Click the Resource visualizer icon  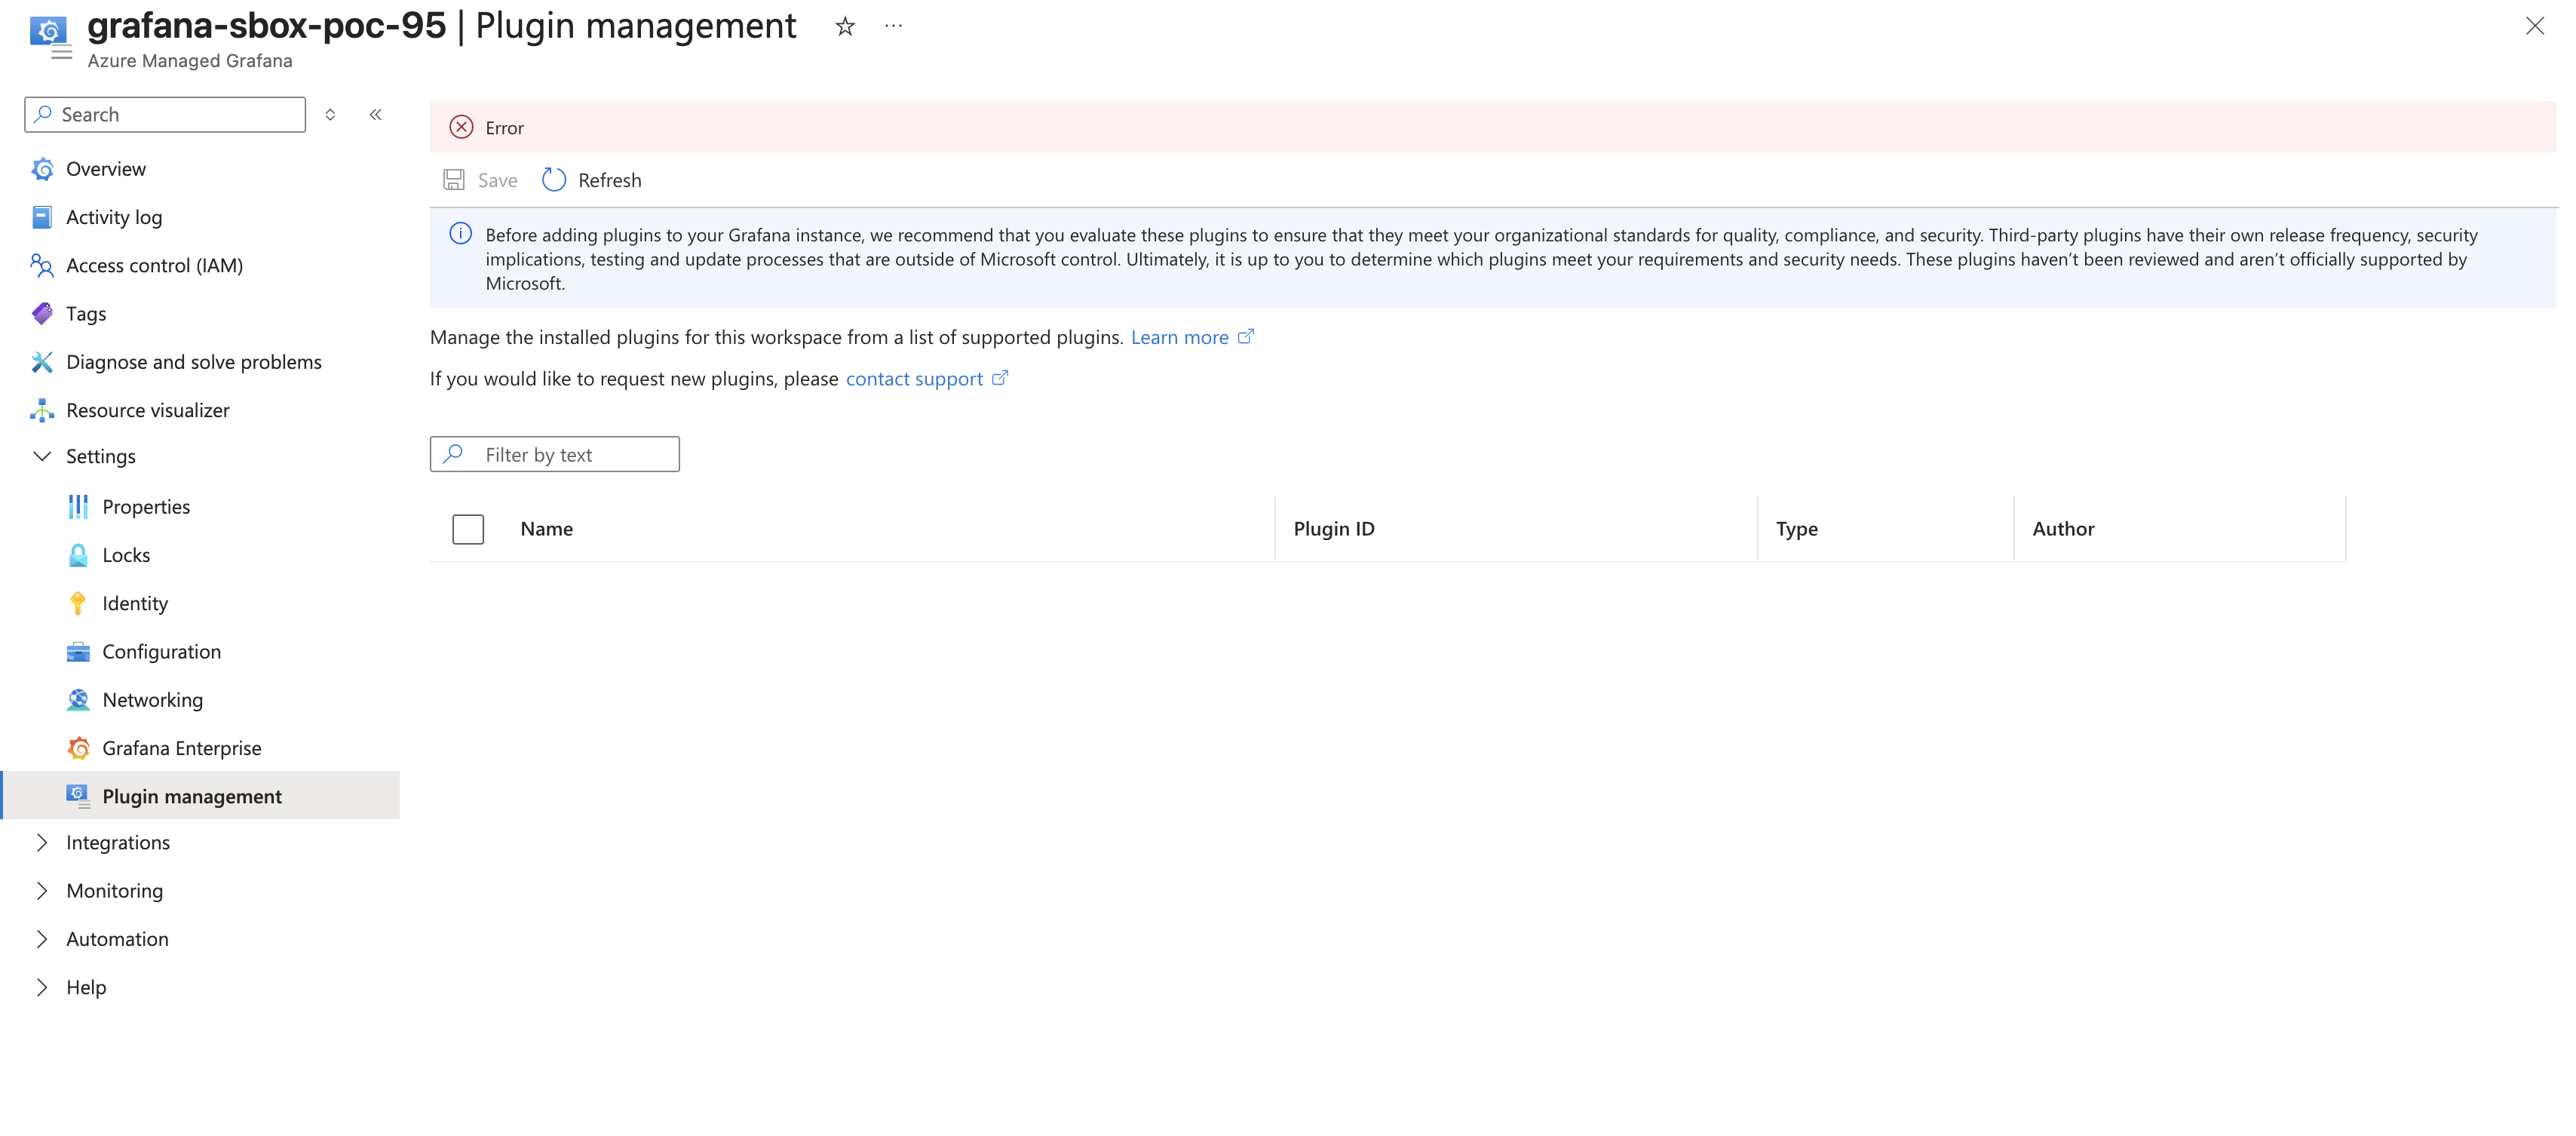pyautogui.click(x=42, y=410)
